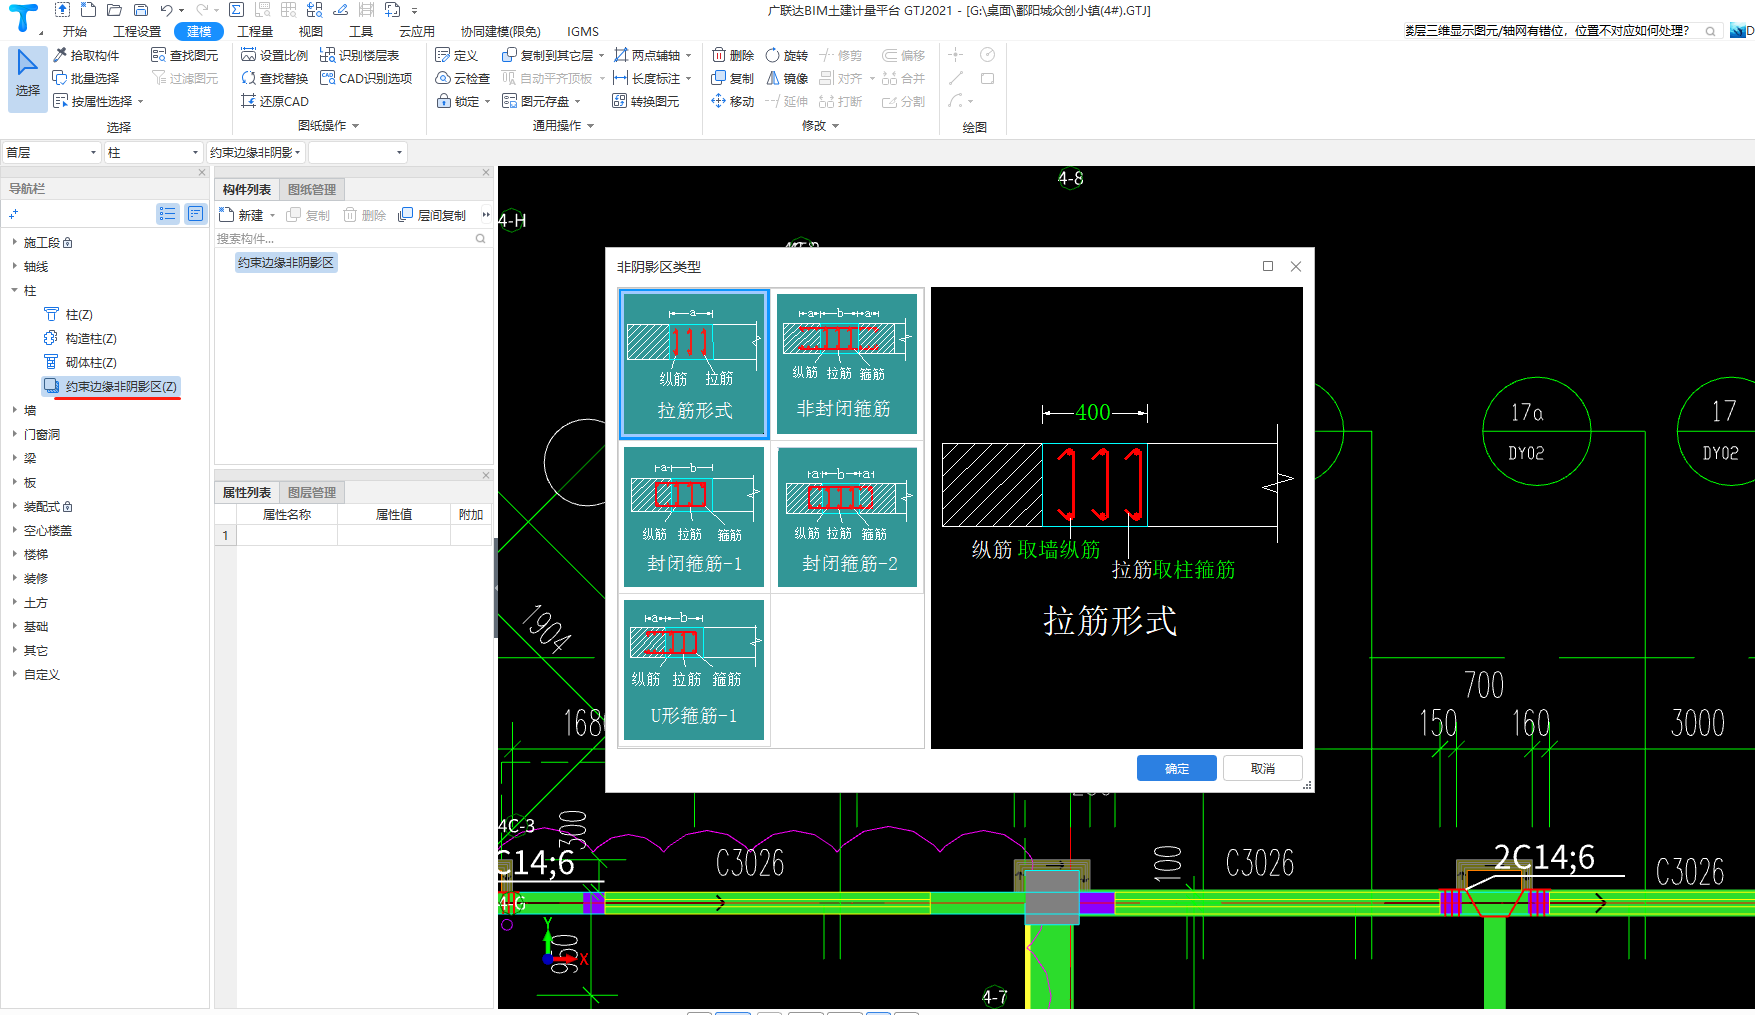This screenshot has width=1755, height=1015.
Task: Open the 柱 component type dropdown
Action: click(153, 152)
